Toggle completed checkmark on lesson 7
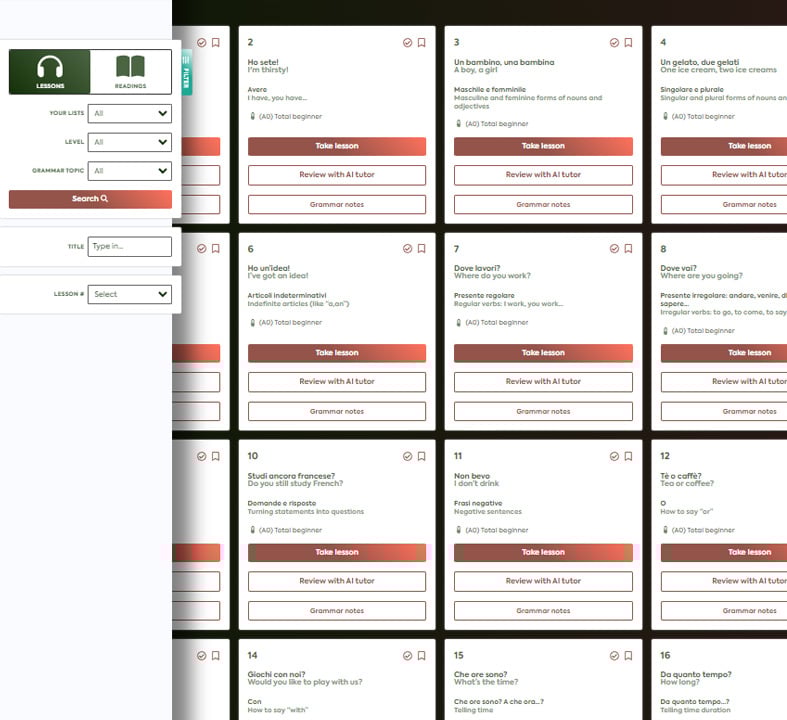This screenshot has height=720, width=787. (x=614, y=249)
